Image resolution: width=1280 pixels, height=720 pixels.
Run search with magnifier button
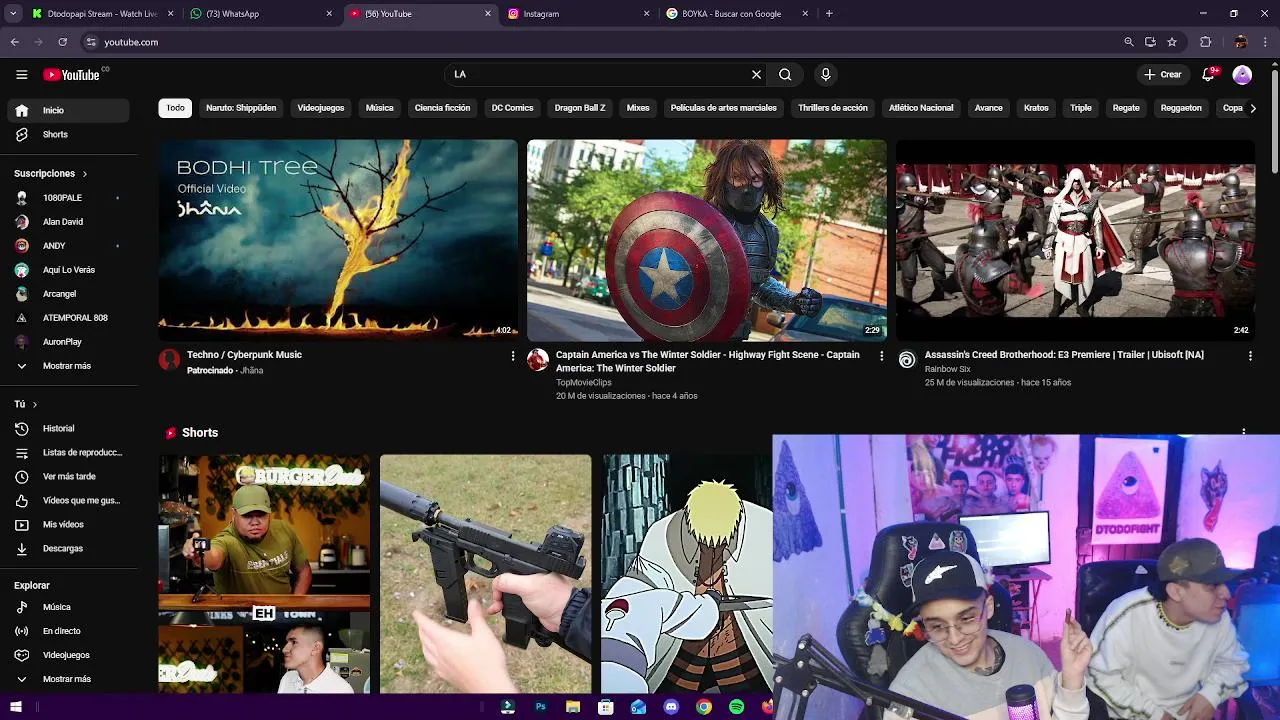[x=785, y=74]
